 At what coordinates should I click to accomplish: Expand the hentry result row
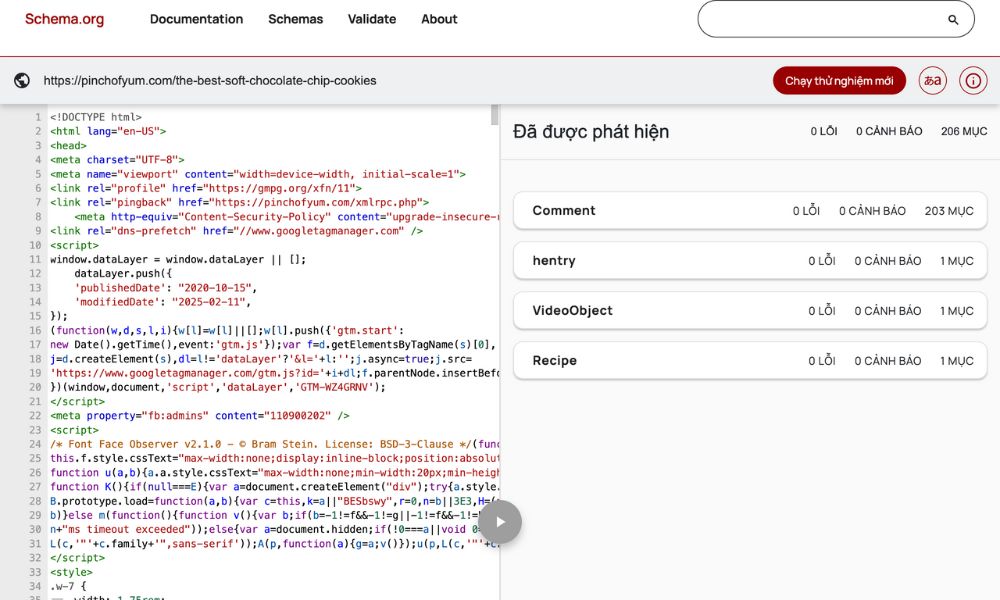pyautogui.click(x=749, y=261)
